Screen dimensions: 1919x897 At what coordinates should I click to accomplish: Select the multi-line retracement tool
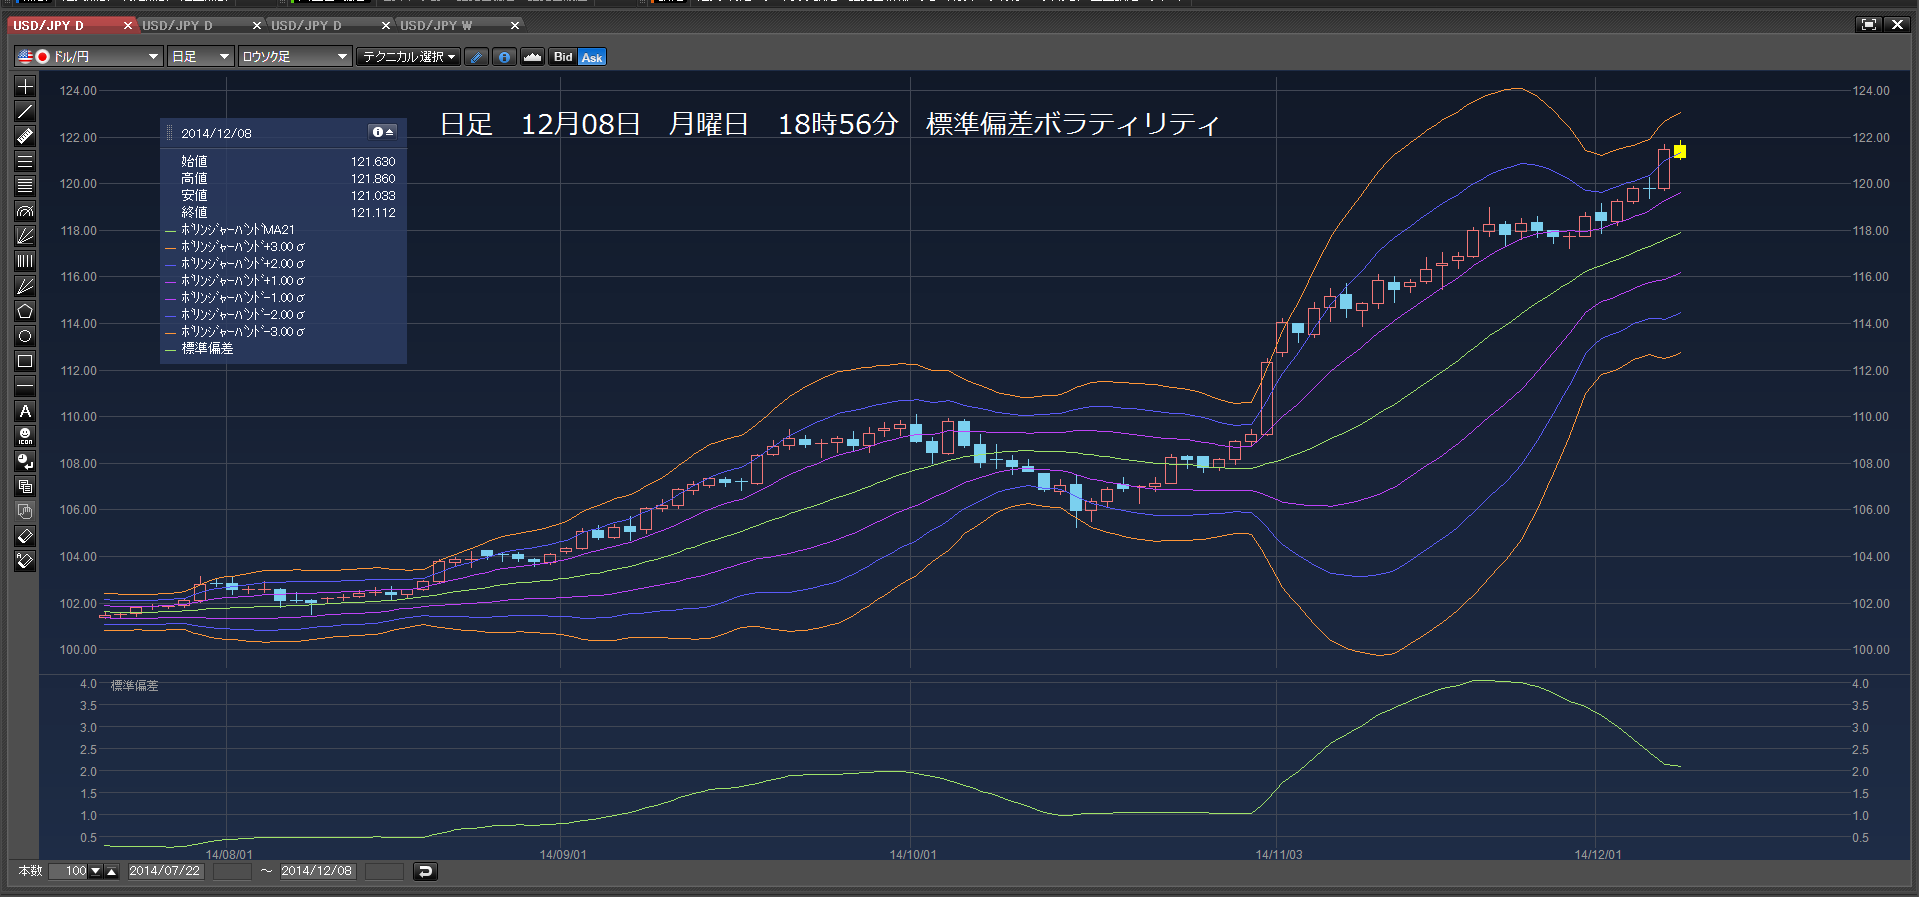pyautogui.click(x=25, y=186)
